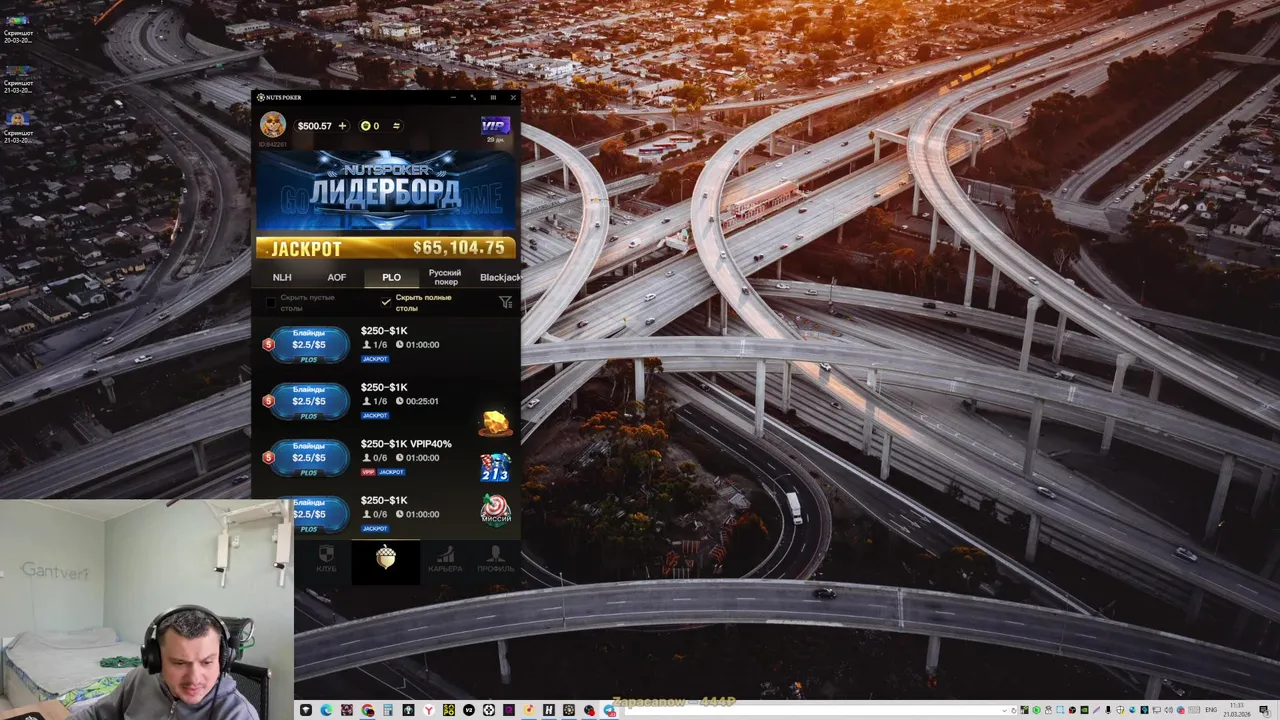The image size is (1280, 720).
Task: Enable the Скрыть пустые столы checkbox
Action: pyautogui.click(x=270, y=302)
